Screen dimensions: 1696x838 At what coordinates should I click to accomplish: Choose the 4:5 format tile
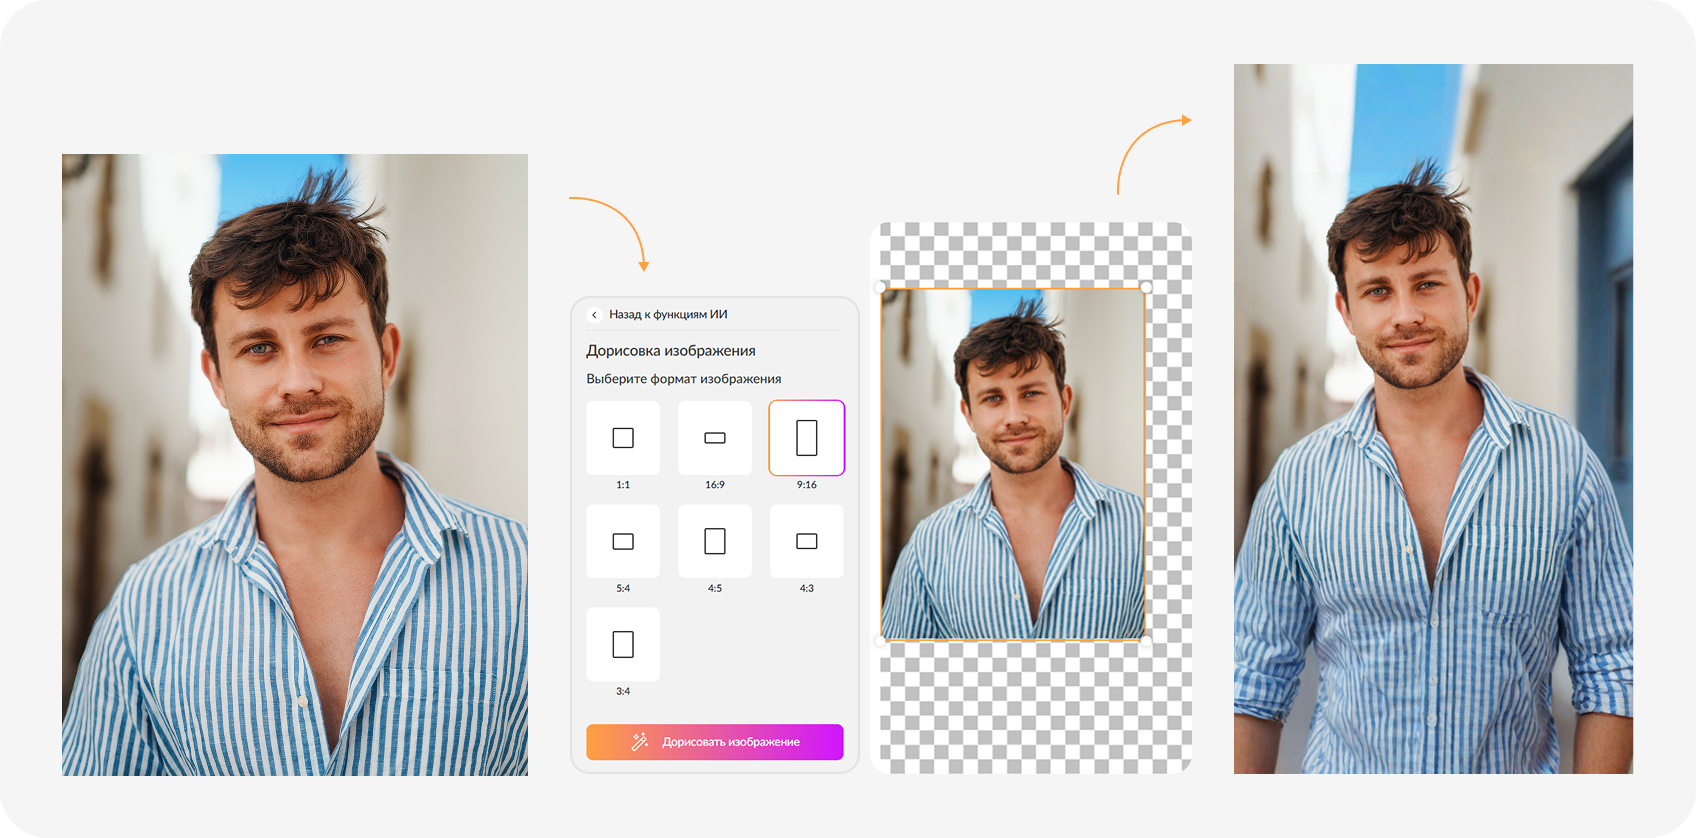[715, 541]
